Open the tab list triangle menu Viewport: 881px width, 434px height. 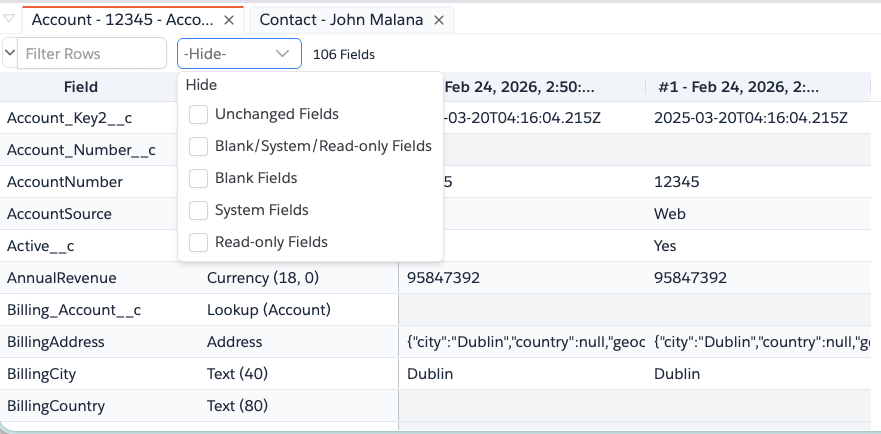click(x=9, y=19)
